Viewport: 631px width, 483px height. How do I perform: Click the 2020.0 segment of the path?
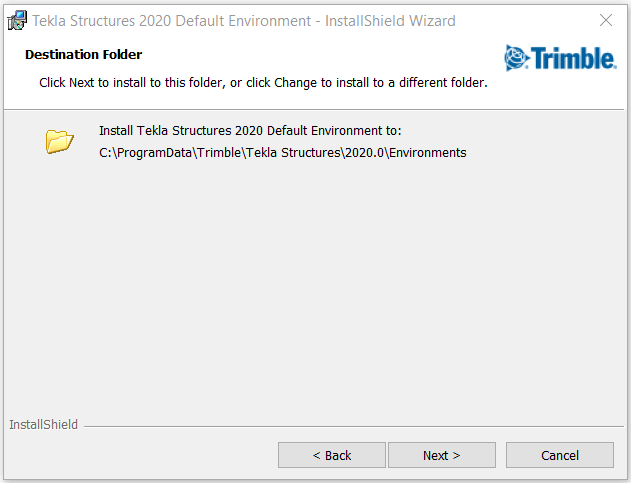[364, 153]
